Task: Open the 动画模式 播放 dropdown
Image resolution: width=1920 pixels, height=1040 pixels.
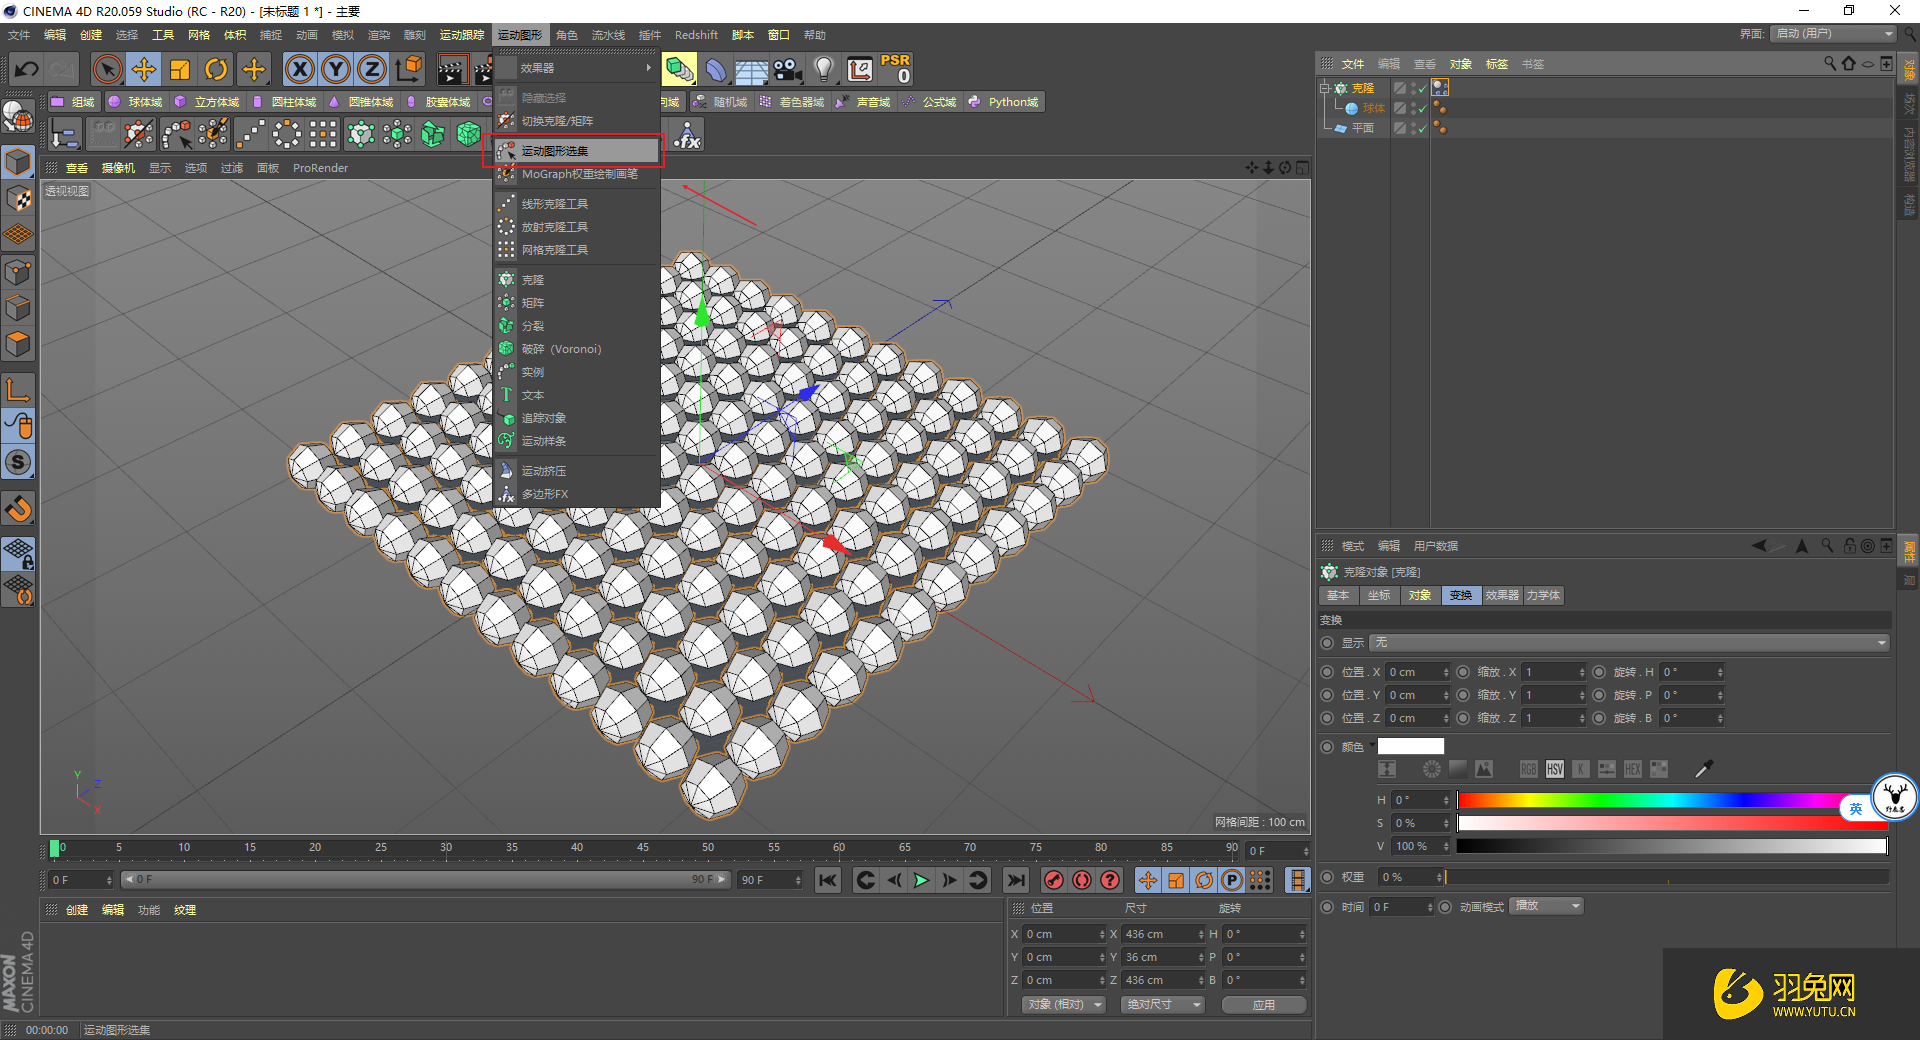Action: tap(1547, 906)
